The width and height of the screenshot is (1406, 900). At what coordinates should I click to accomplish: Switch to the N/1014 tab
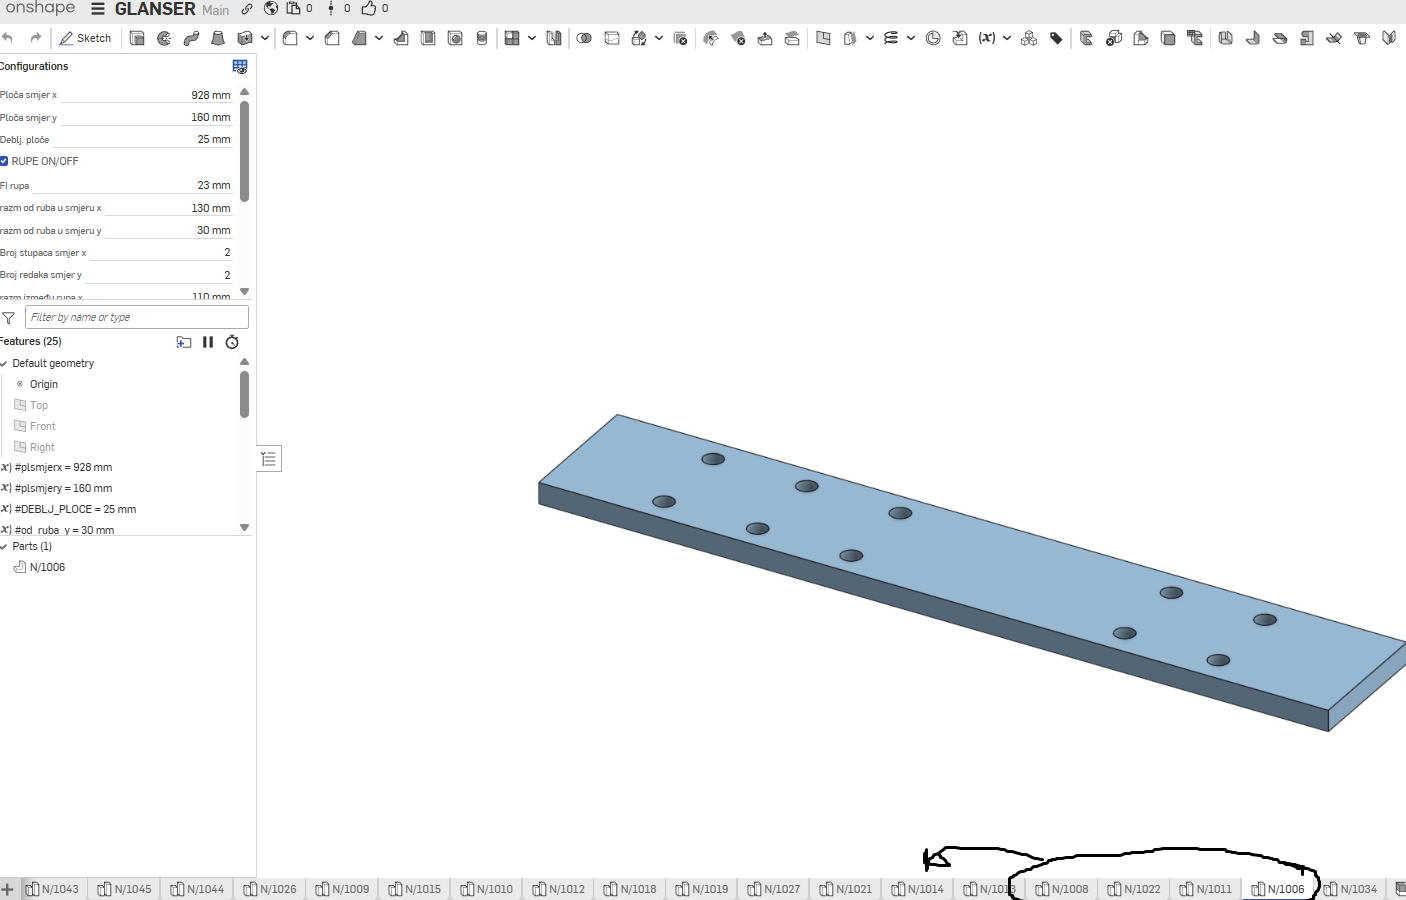coord(917,889)
